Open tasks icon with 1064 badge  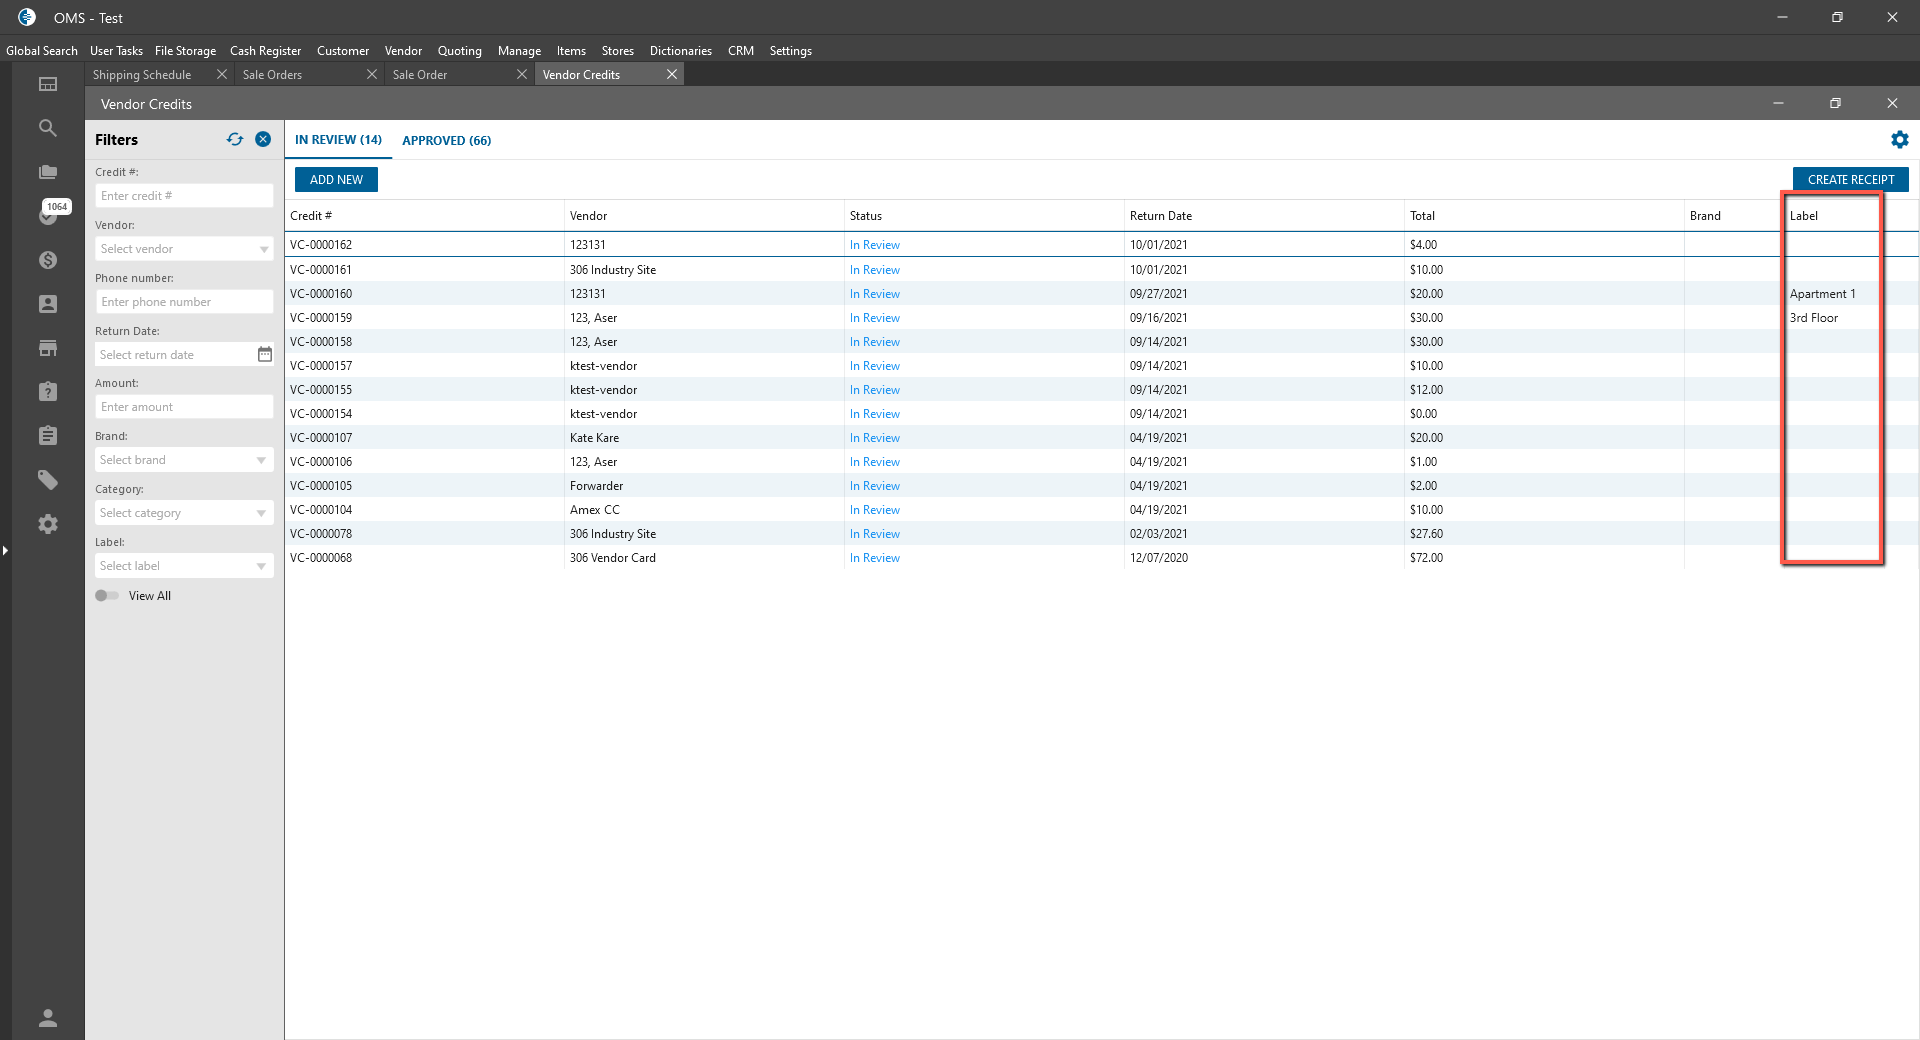coord(48,214)
